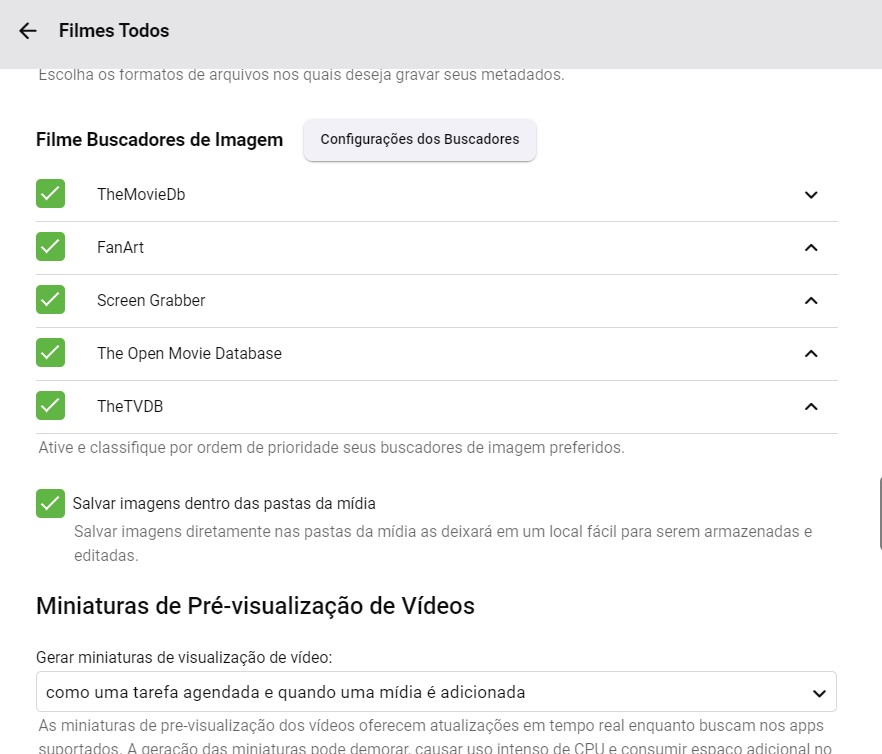Viewport: 882px width, 754px height.
Task: Move The Open Movie Database up
Action: point(811,354)
